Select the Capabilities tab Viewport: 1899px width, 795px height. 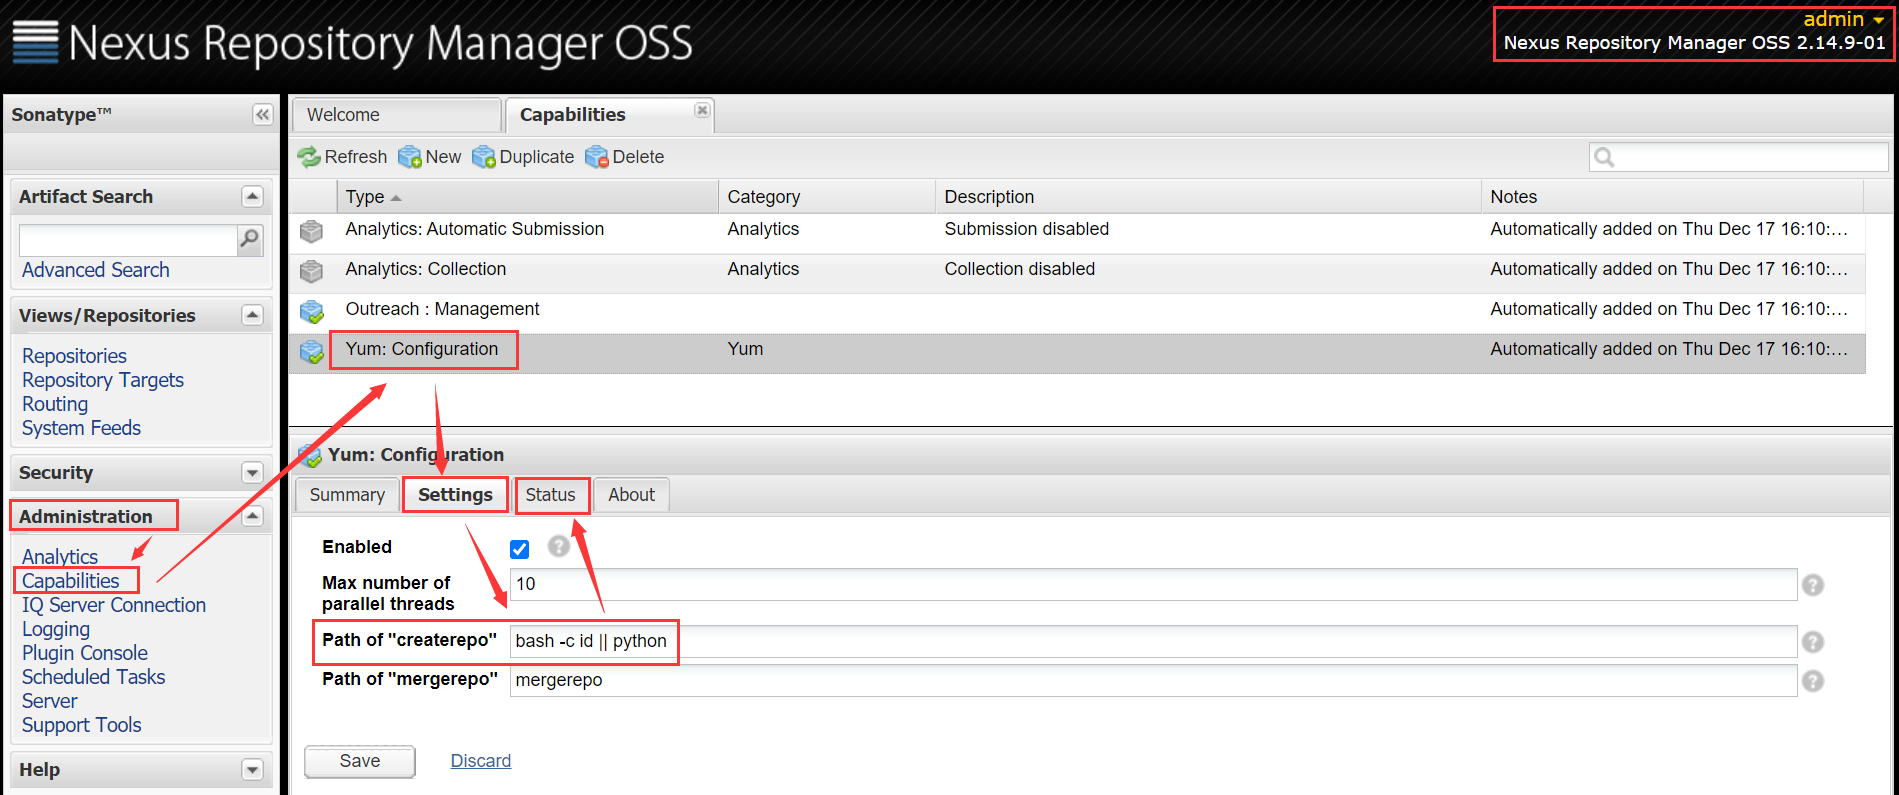608,115
